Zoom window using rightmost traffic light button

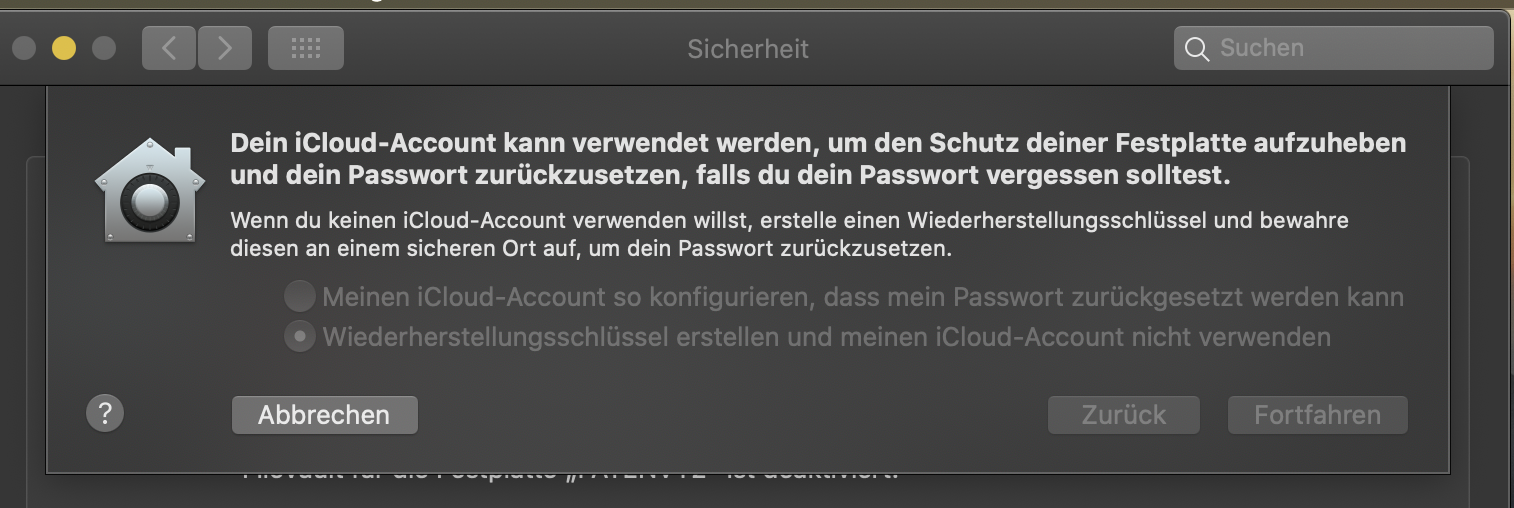[103, 48]
